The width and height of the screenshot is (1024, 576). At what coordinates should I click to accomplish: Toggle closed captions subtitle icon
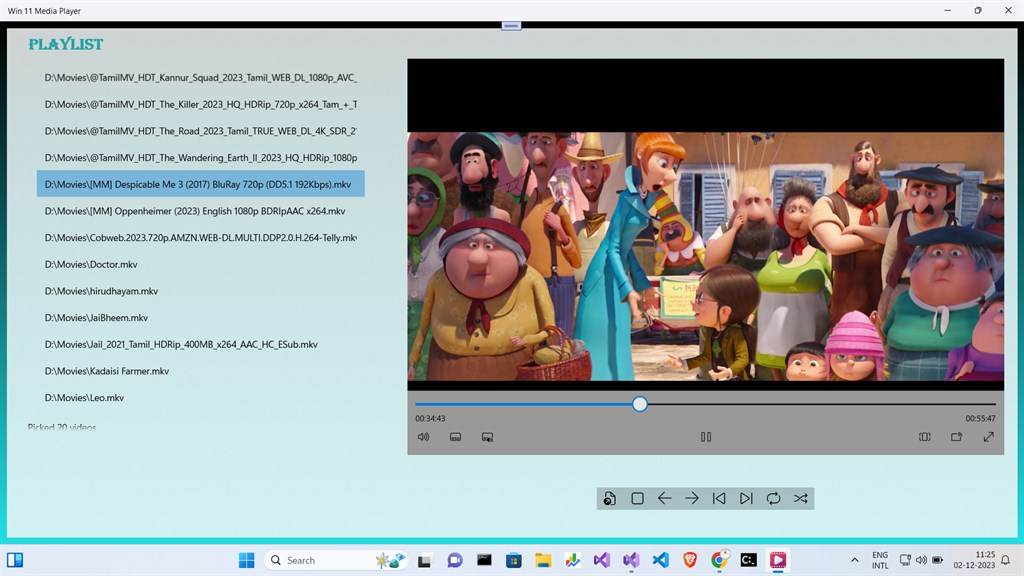click(455, 437)
